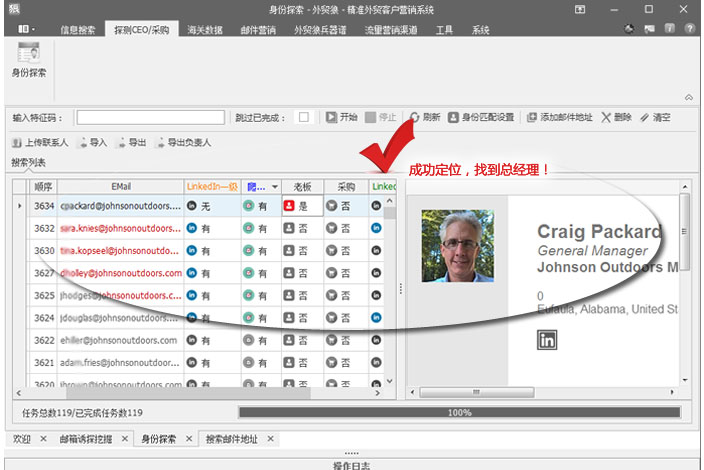Open the quick access dropdown at top-left
Screen dimensions: 704x470
[x=26, y=29]
